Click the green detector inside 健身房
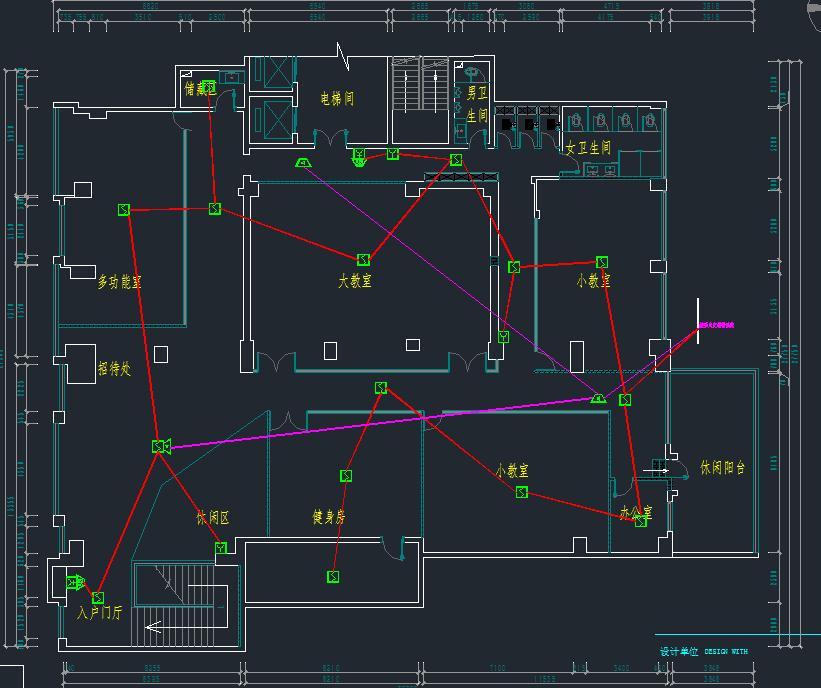 pyautogui.click(x=346, y=476)
